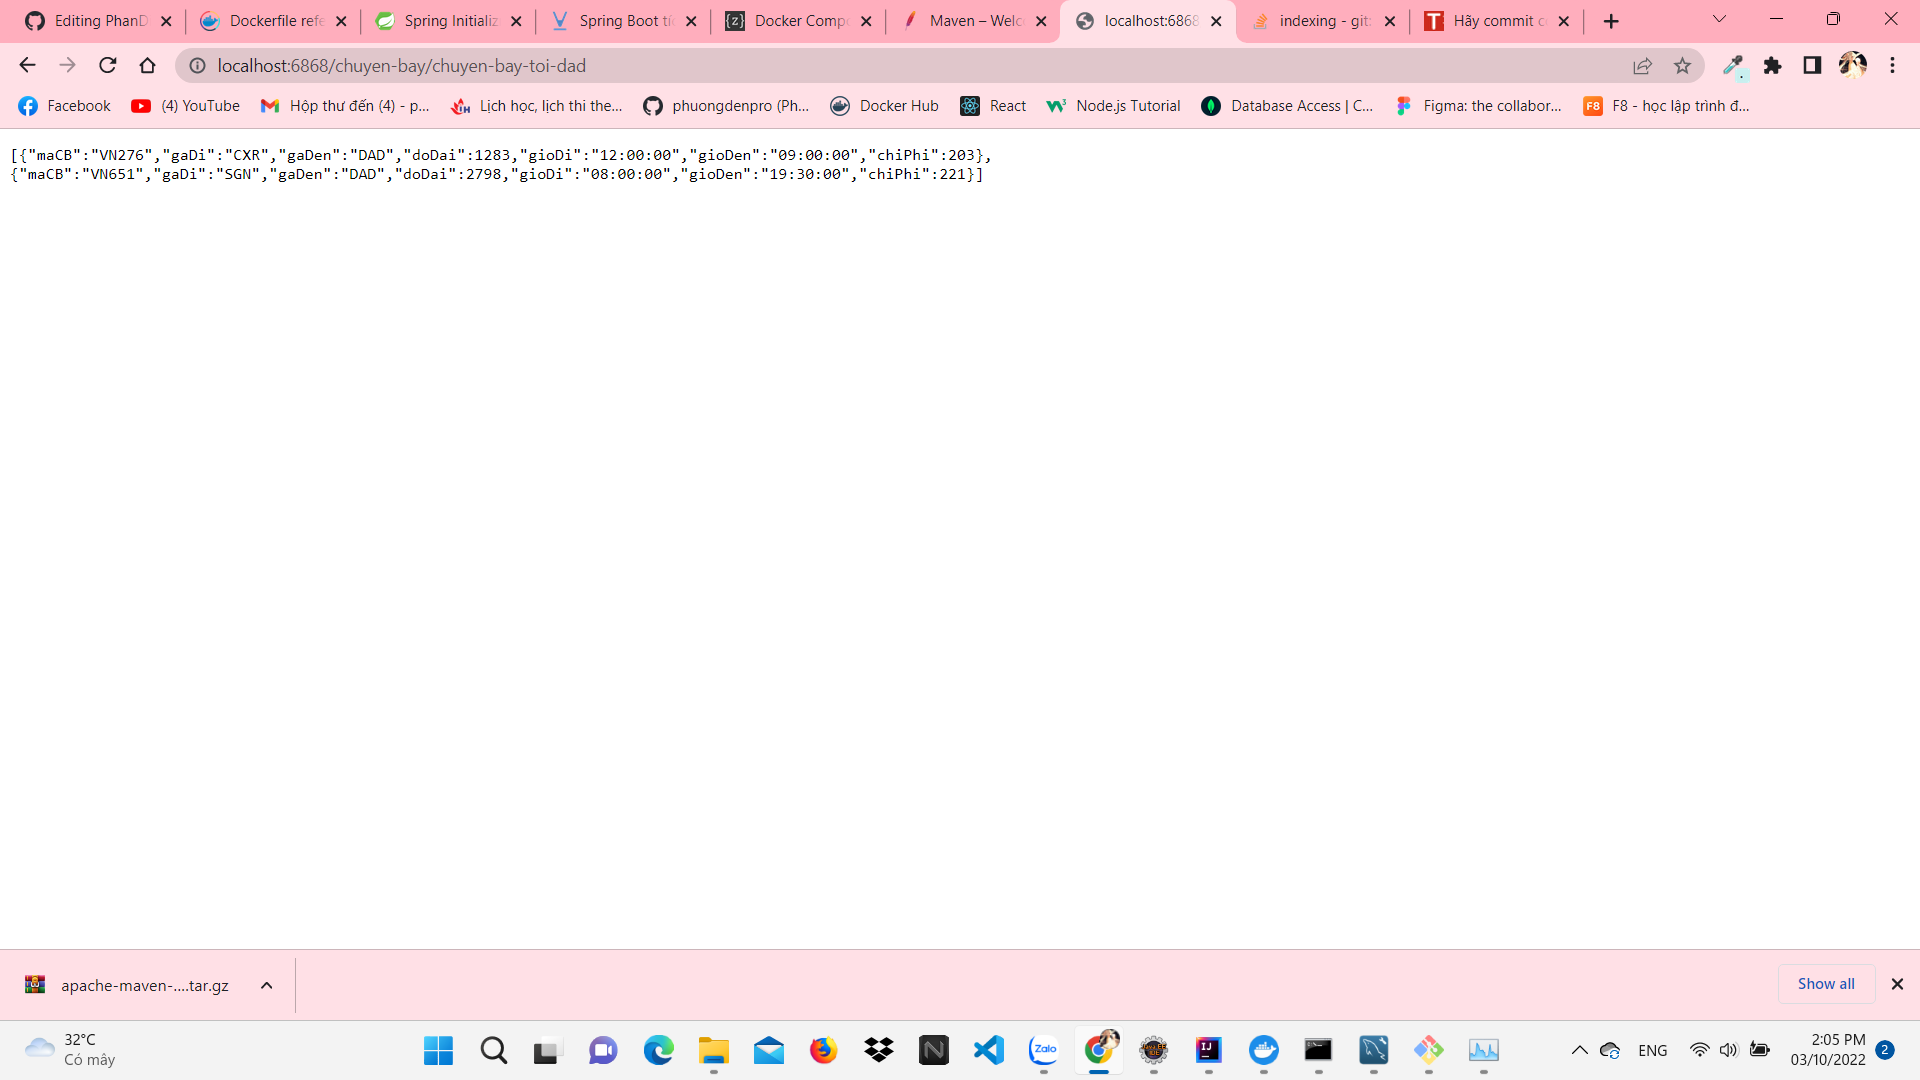Screen dimensions: 1920x1080
Task: Close the downloads bar
Action: point(1897,984)
